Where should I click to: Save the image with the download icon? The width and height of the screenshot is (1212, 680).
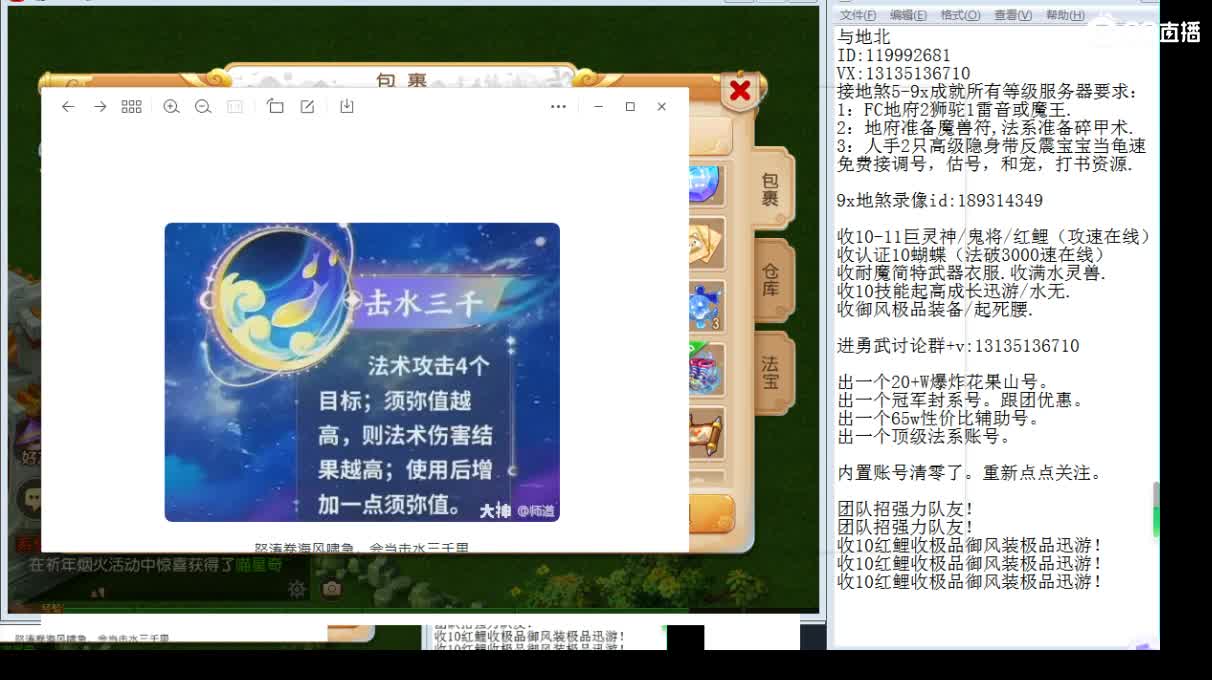pyautogui.click(x=347, y=106)
